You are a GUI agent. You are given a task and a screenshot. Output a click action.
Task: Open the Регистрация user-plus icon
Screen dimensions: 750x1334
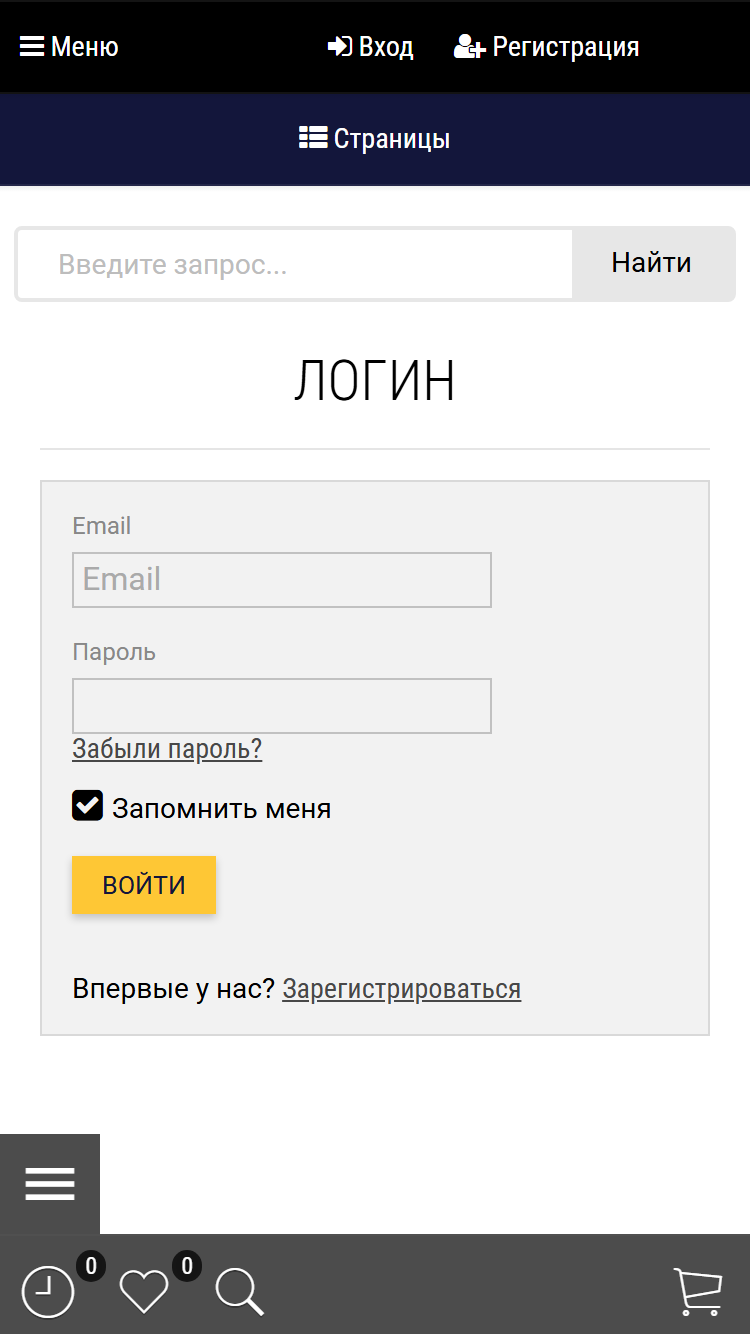(470, 47)
